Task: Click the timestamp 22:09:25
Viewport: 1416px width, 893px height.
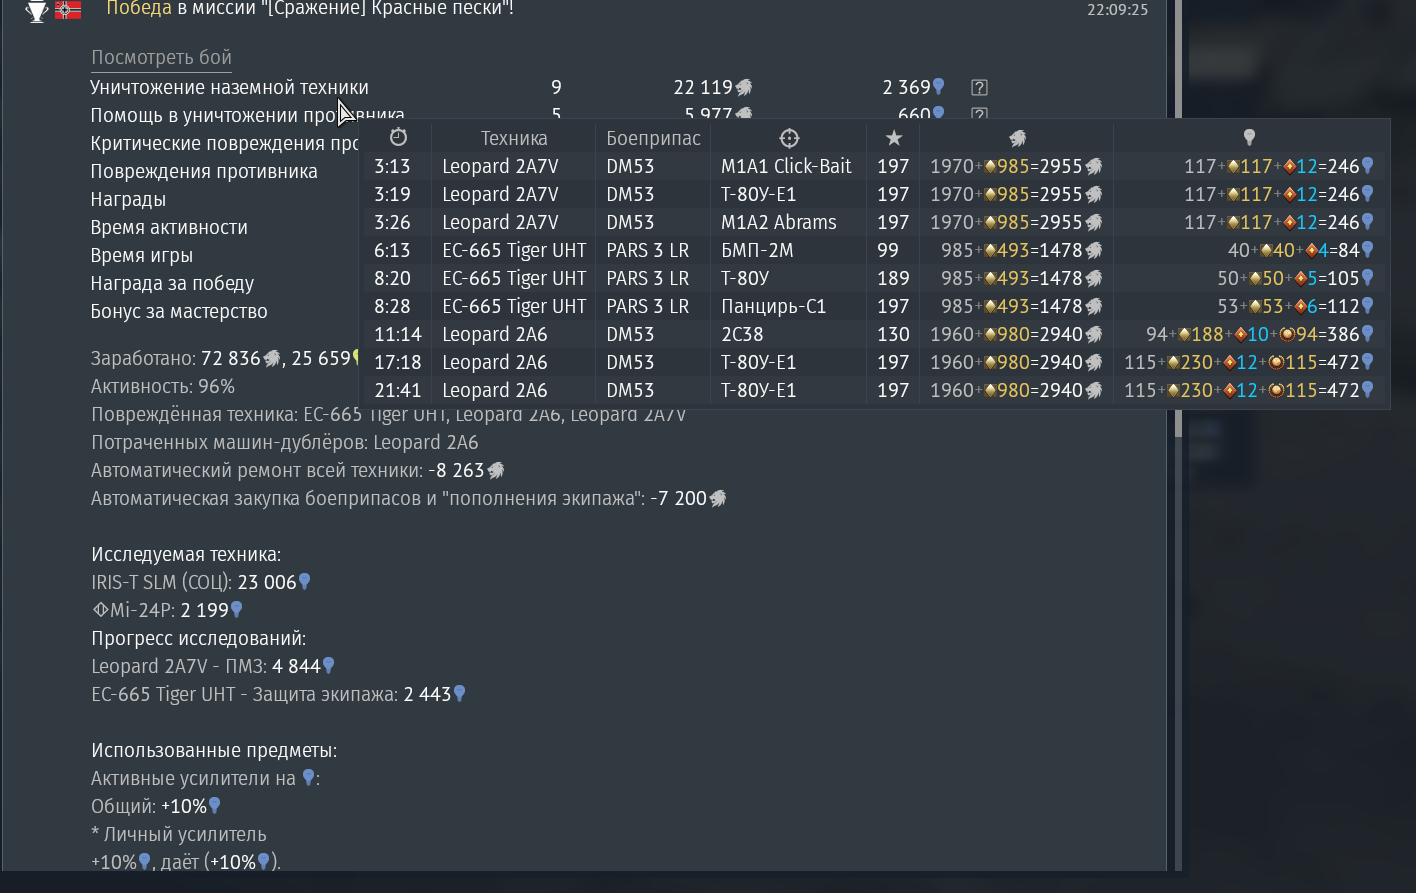Action: (x=1117, y=10)
